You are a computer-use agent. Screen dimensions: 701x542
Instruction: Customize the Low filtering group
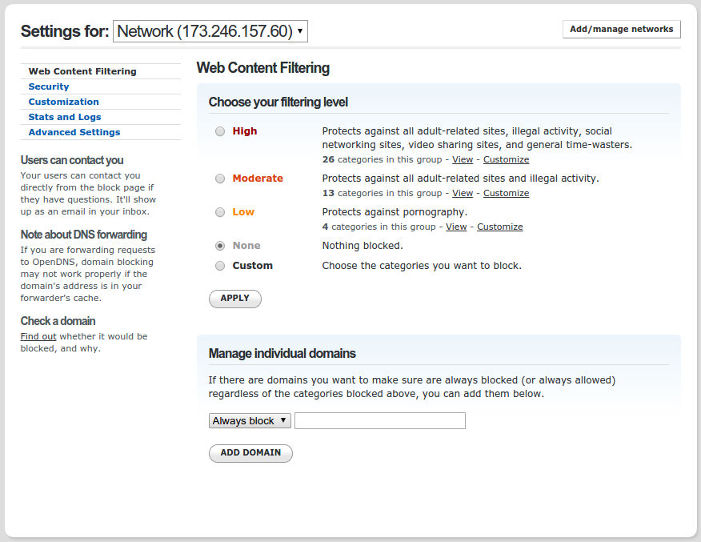point(500,227)
